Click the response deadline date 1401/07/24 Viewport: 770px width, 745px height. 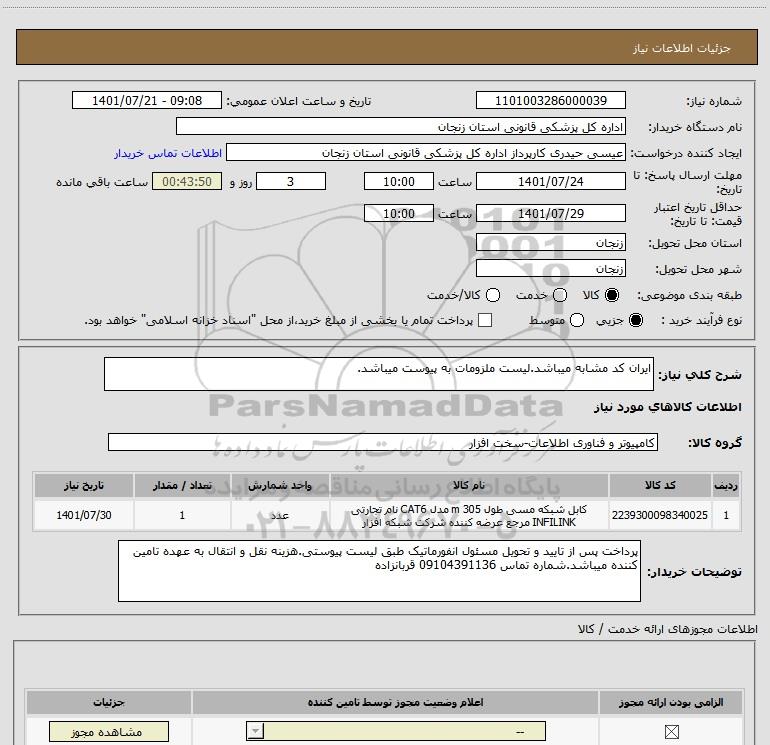(550, 181)
